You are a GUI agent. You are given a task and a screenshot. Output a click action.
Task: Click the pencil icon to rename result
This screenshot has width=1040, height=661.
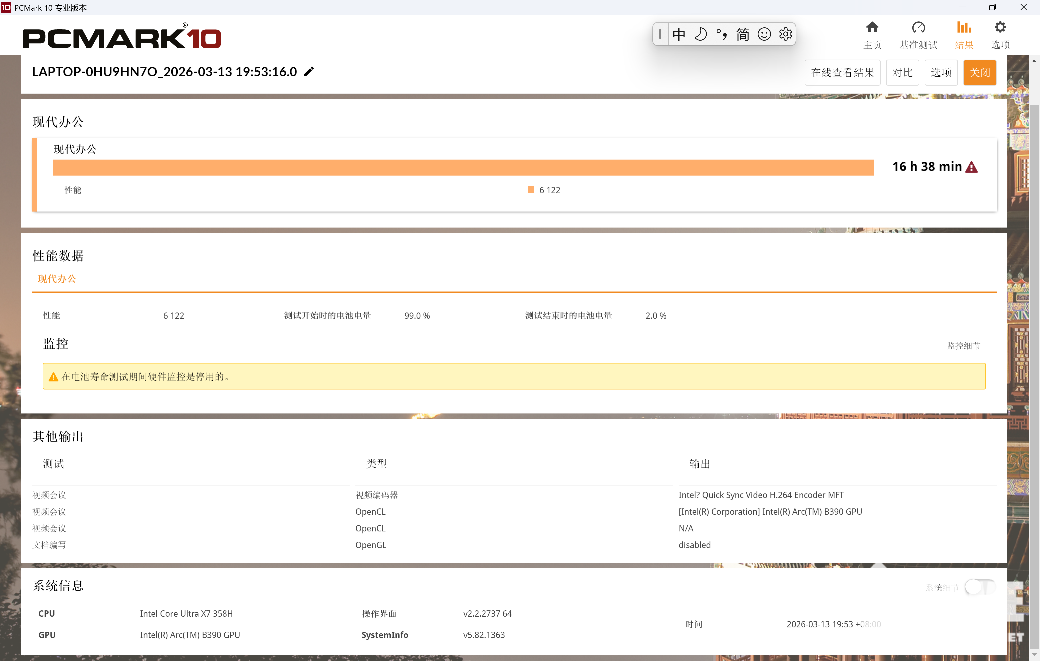click(309, 72)
